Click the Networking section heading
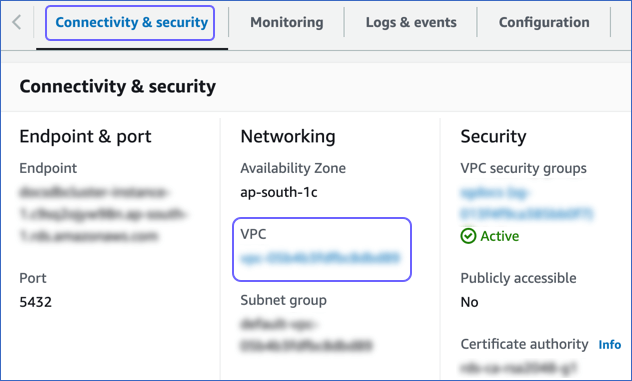The image size is (632, 381). 288,136
